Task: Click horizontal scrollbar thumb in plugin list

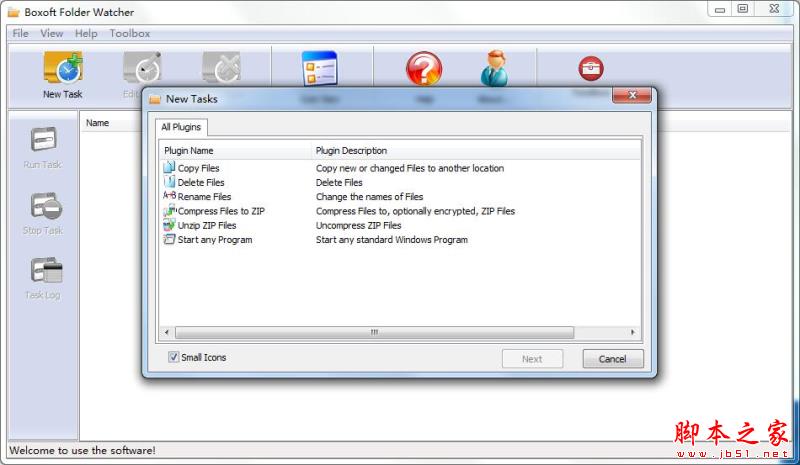Action: click(x=374, y=332)
